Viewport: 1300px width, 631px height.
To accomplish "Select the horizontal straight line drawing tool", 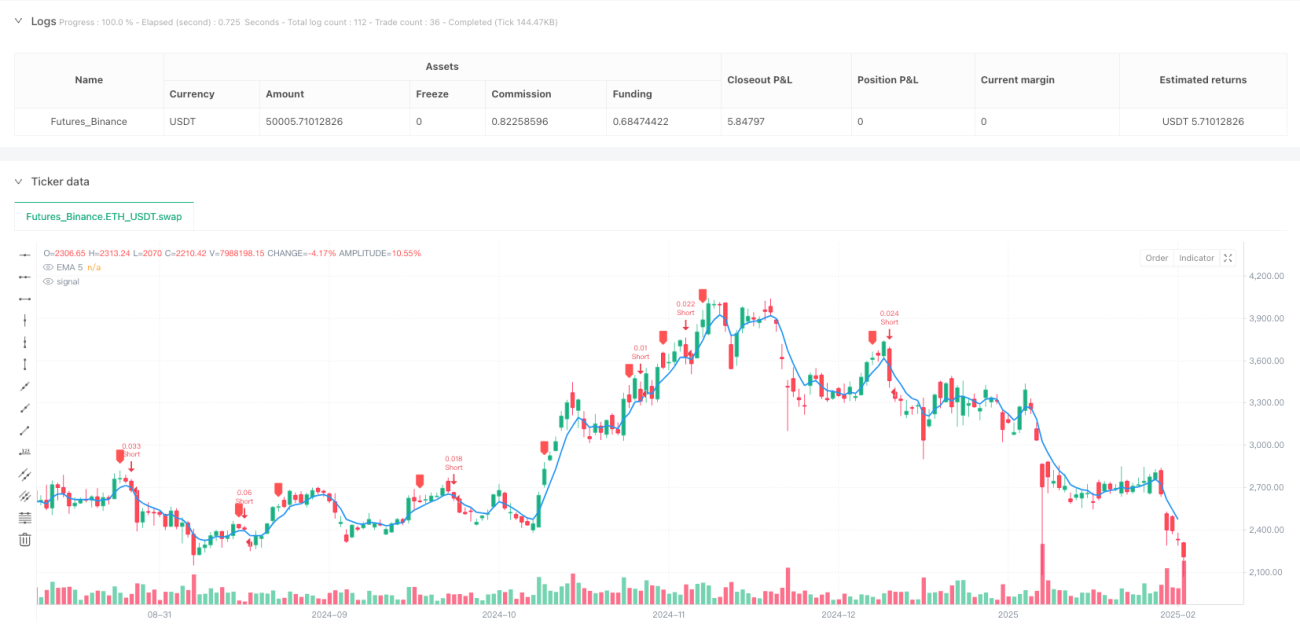I will point(25,255).
